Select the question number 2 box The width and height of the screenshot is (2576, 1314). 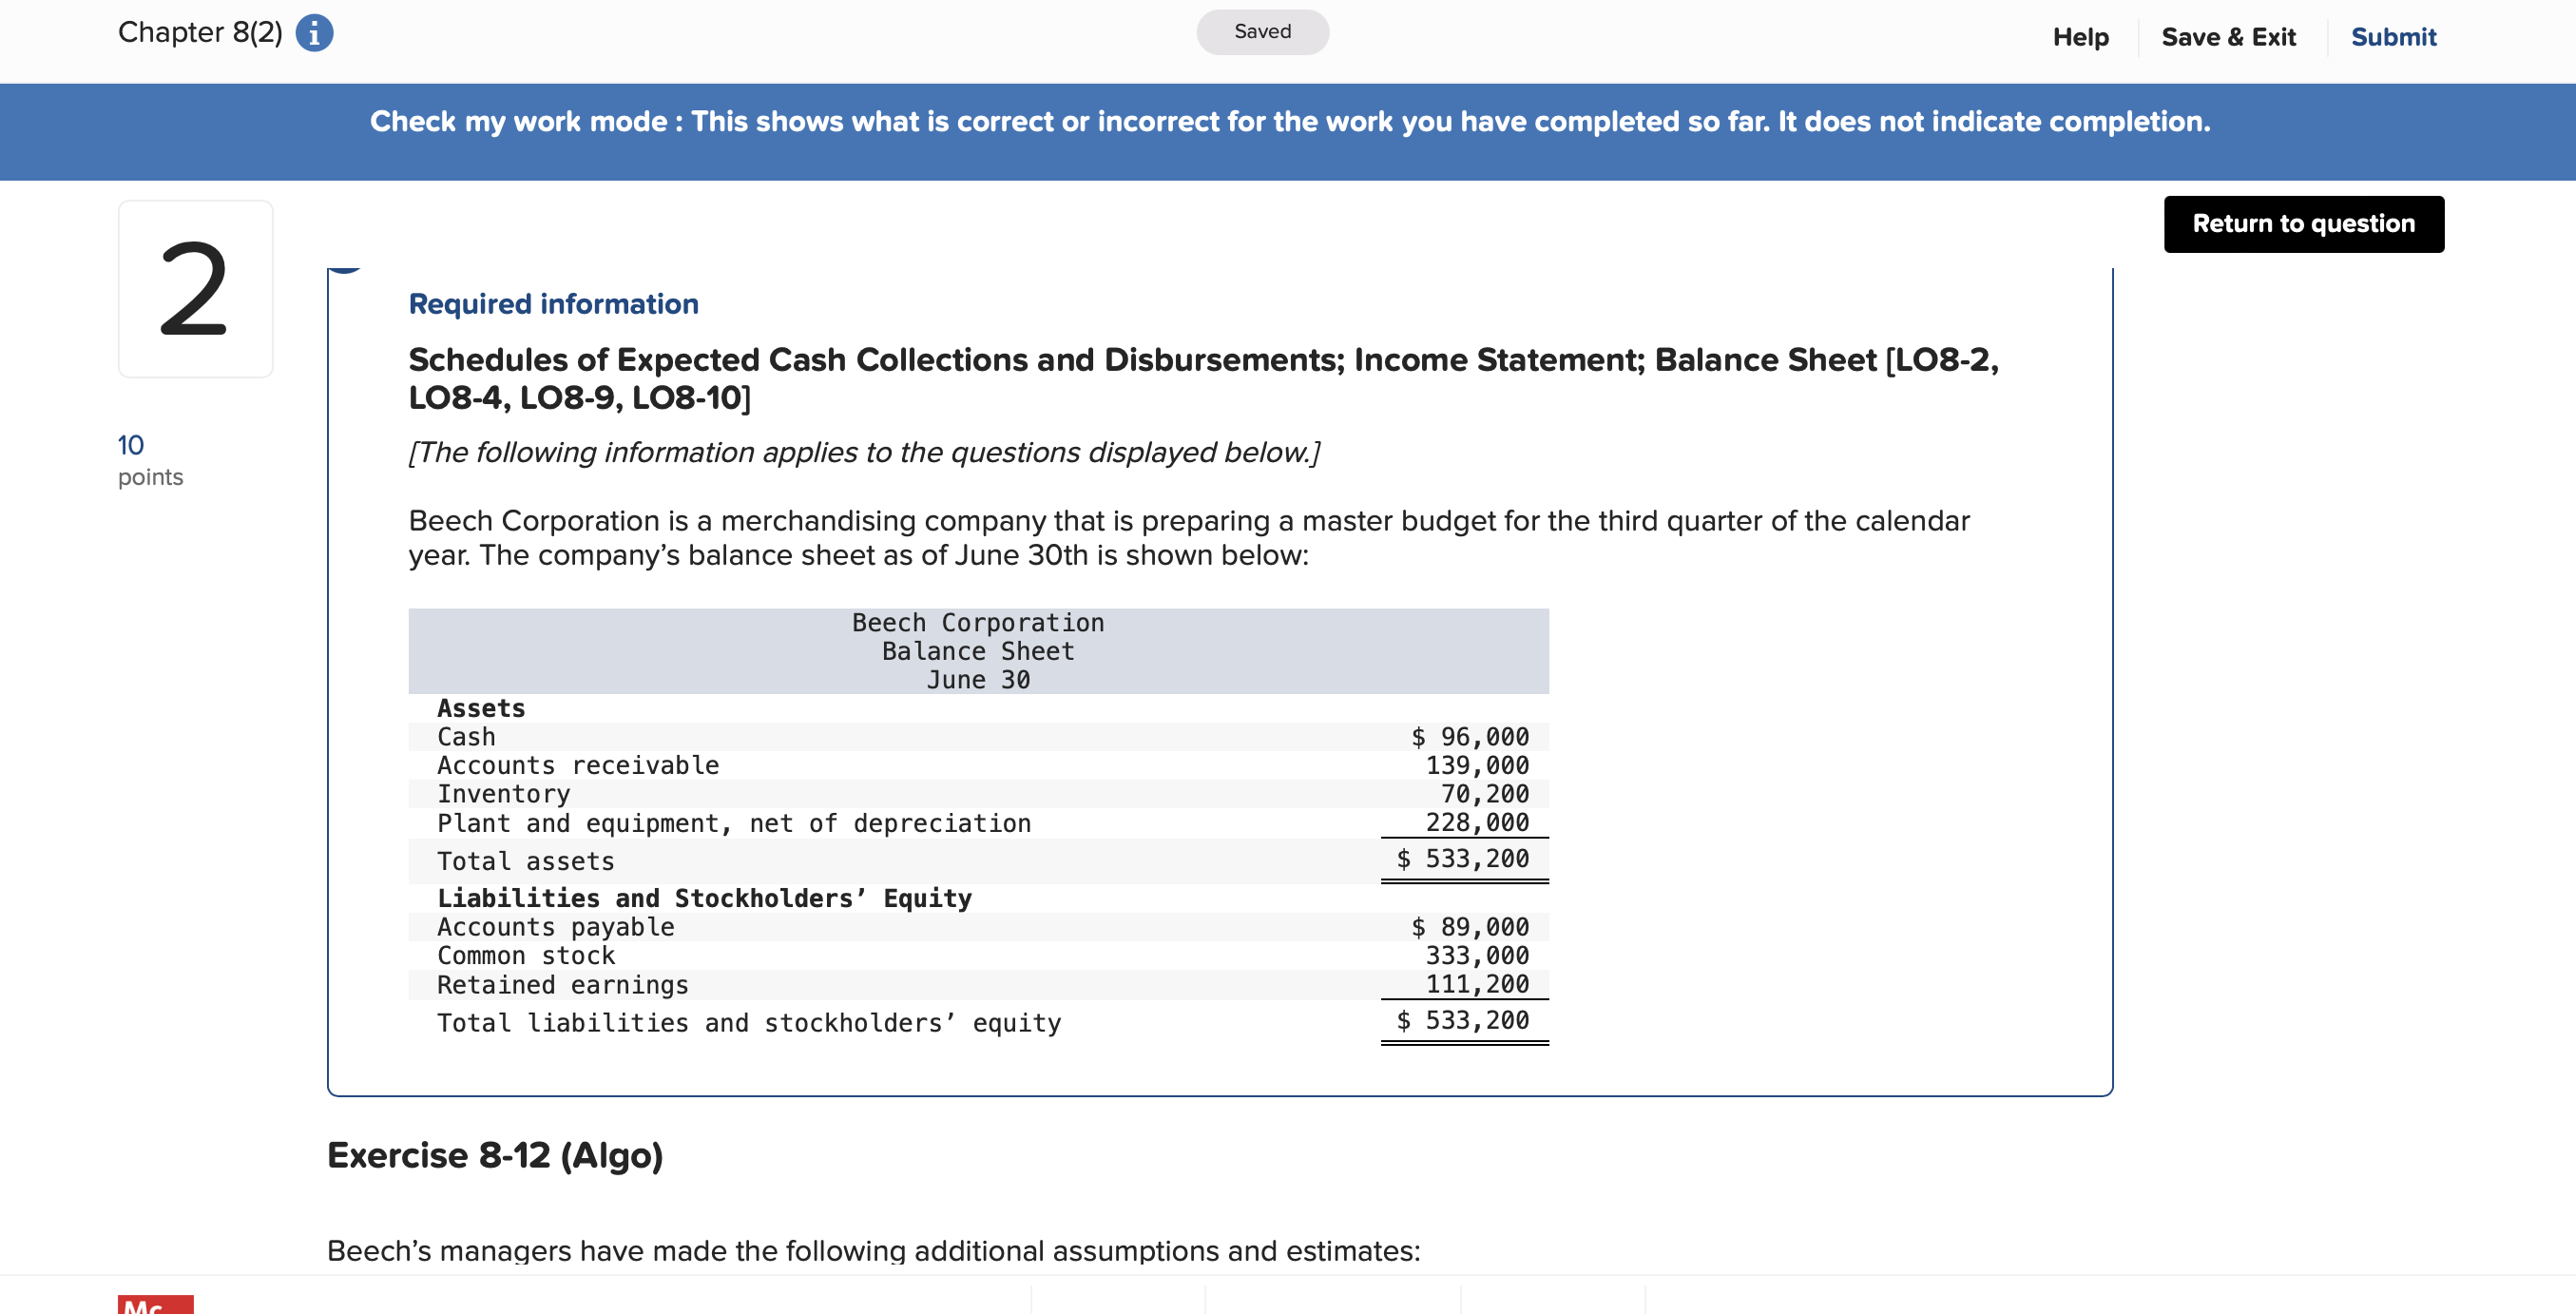[x=195, y=289]
